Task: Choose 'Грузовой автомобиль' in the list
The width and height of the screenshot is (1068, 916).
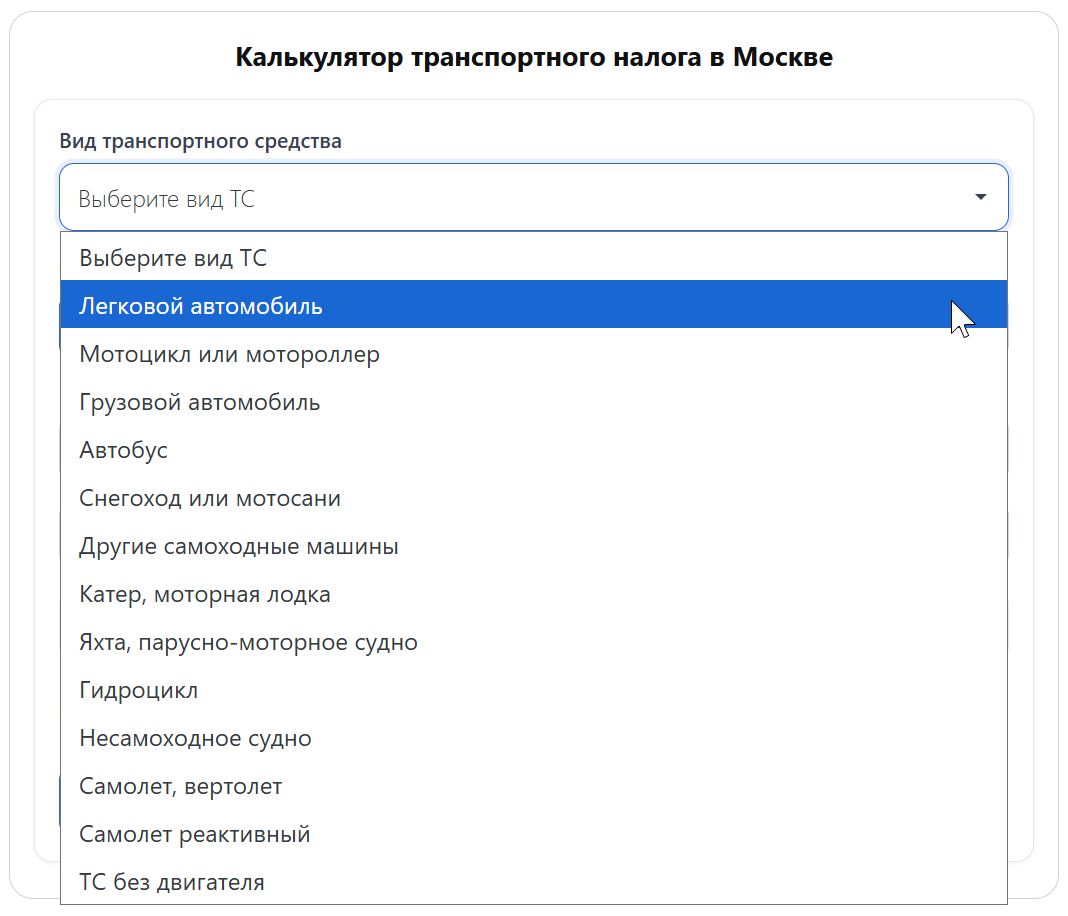Action: (199, 402)
